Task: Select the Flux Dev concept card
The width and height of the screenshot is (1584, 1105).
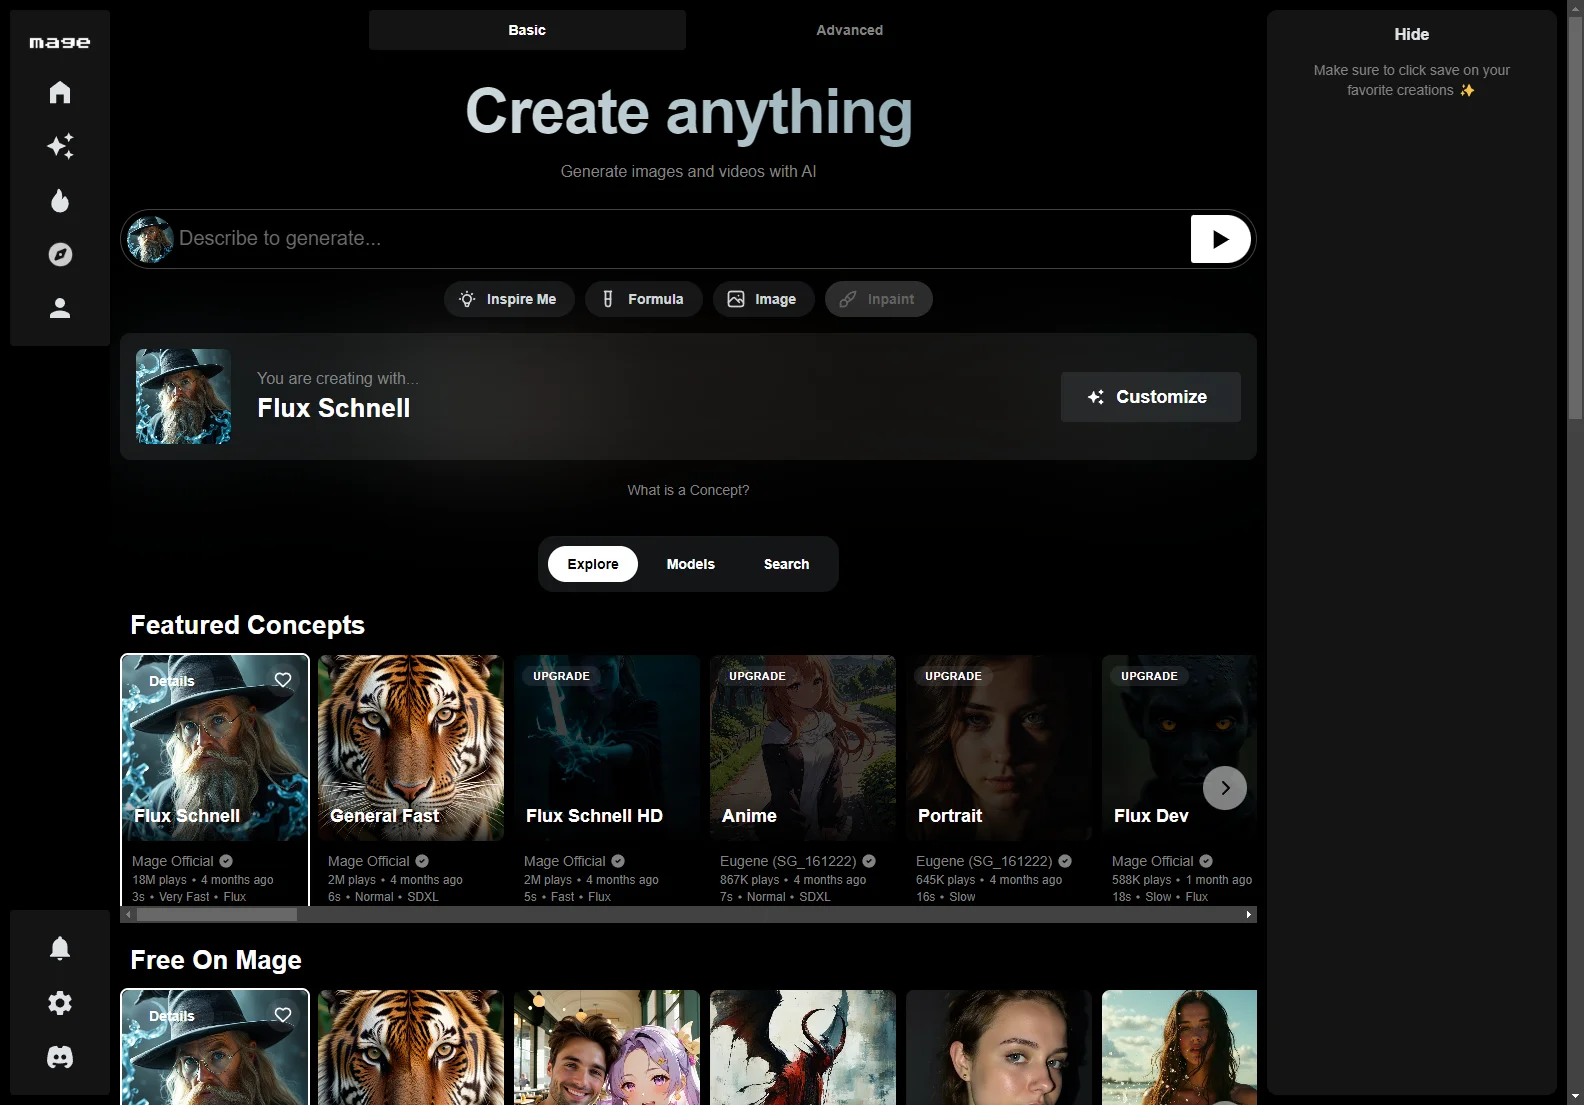Action: (1179, 748)
